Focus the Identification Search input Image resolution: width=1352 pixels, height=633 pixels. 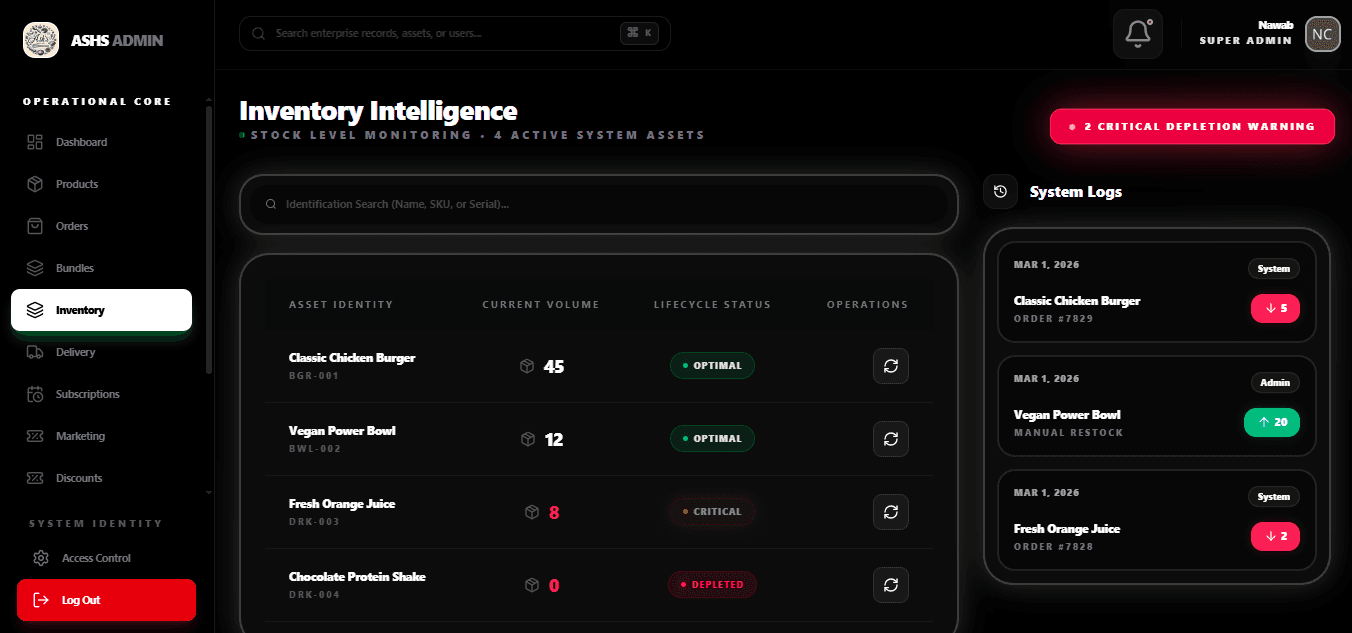click(600, 204)
